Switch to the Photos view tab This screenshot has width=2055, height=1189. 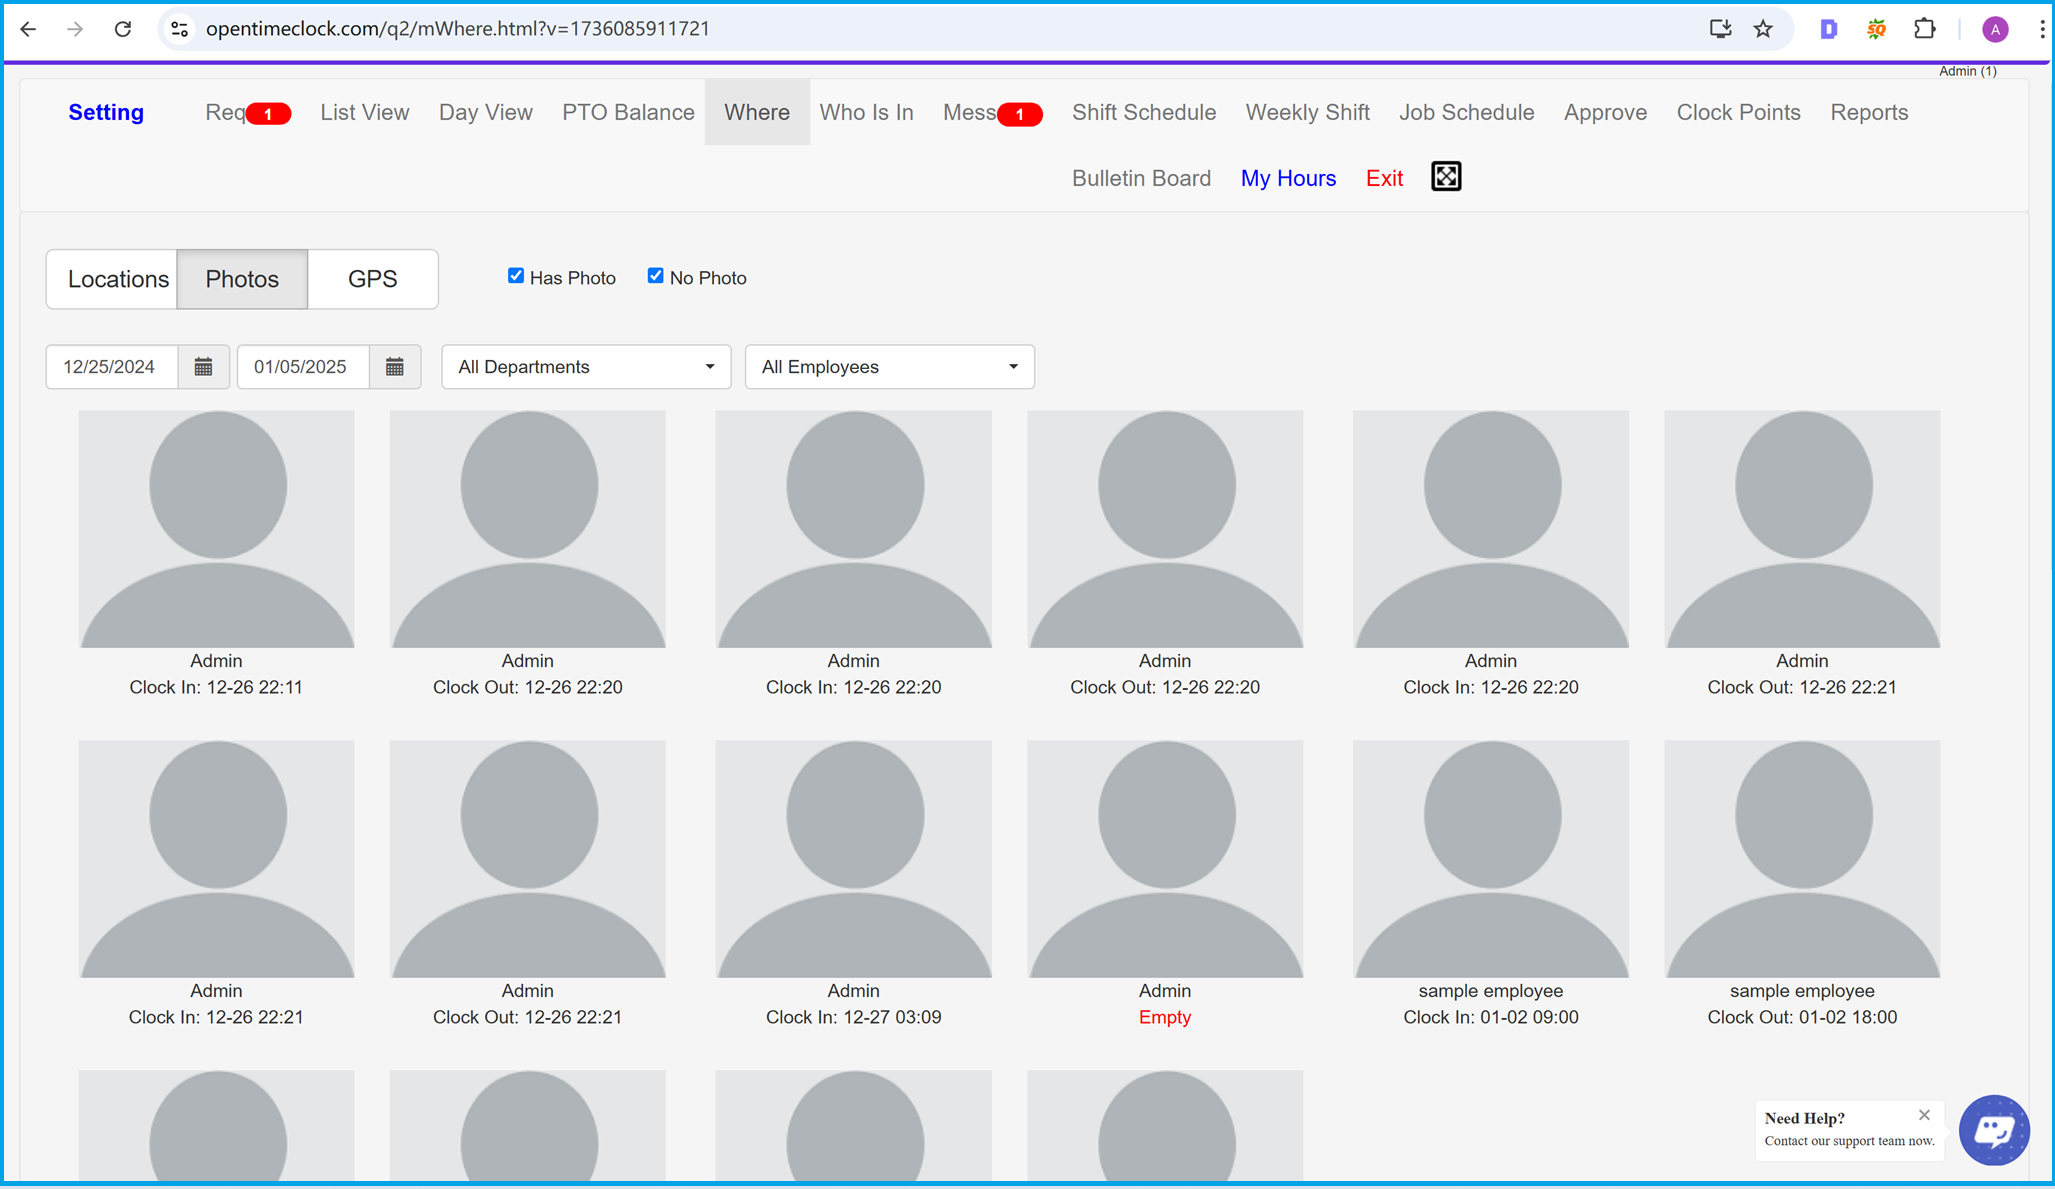pos(241,279)
